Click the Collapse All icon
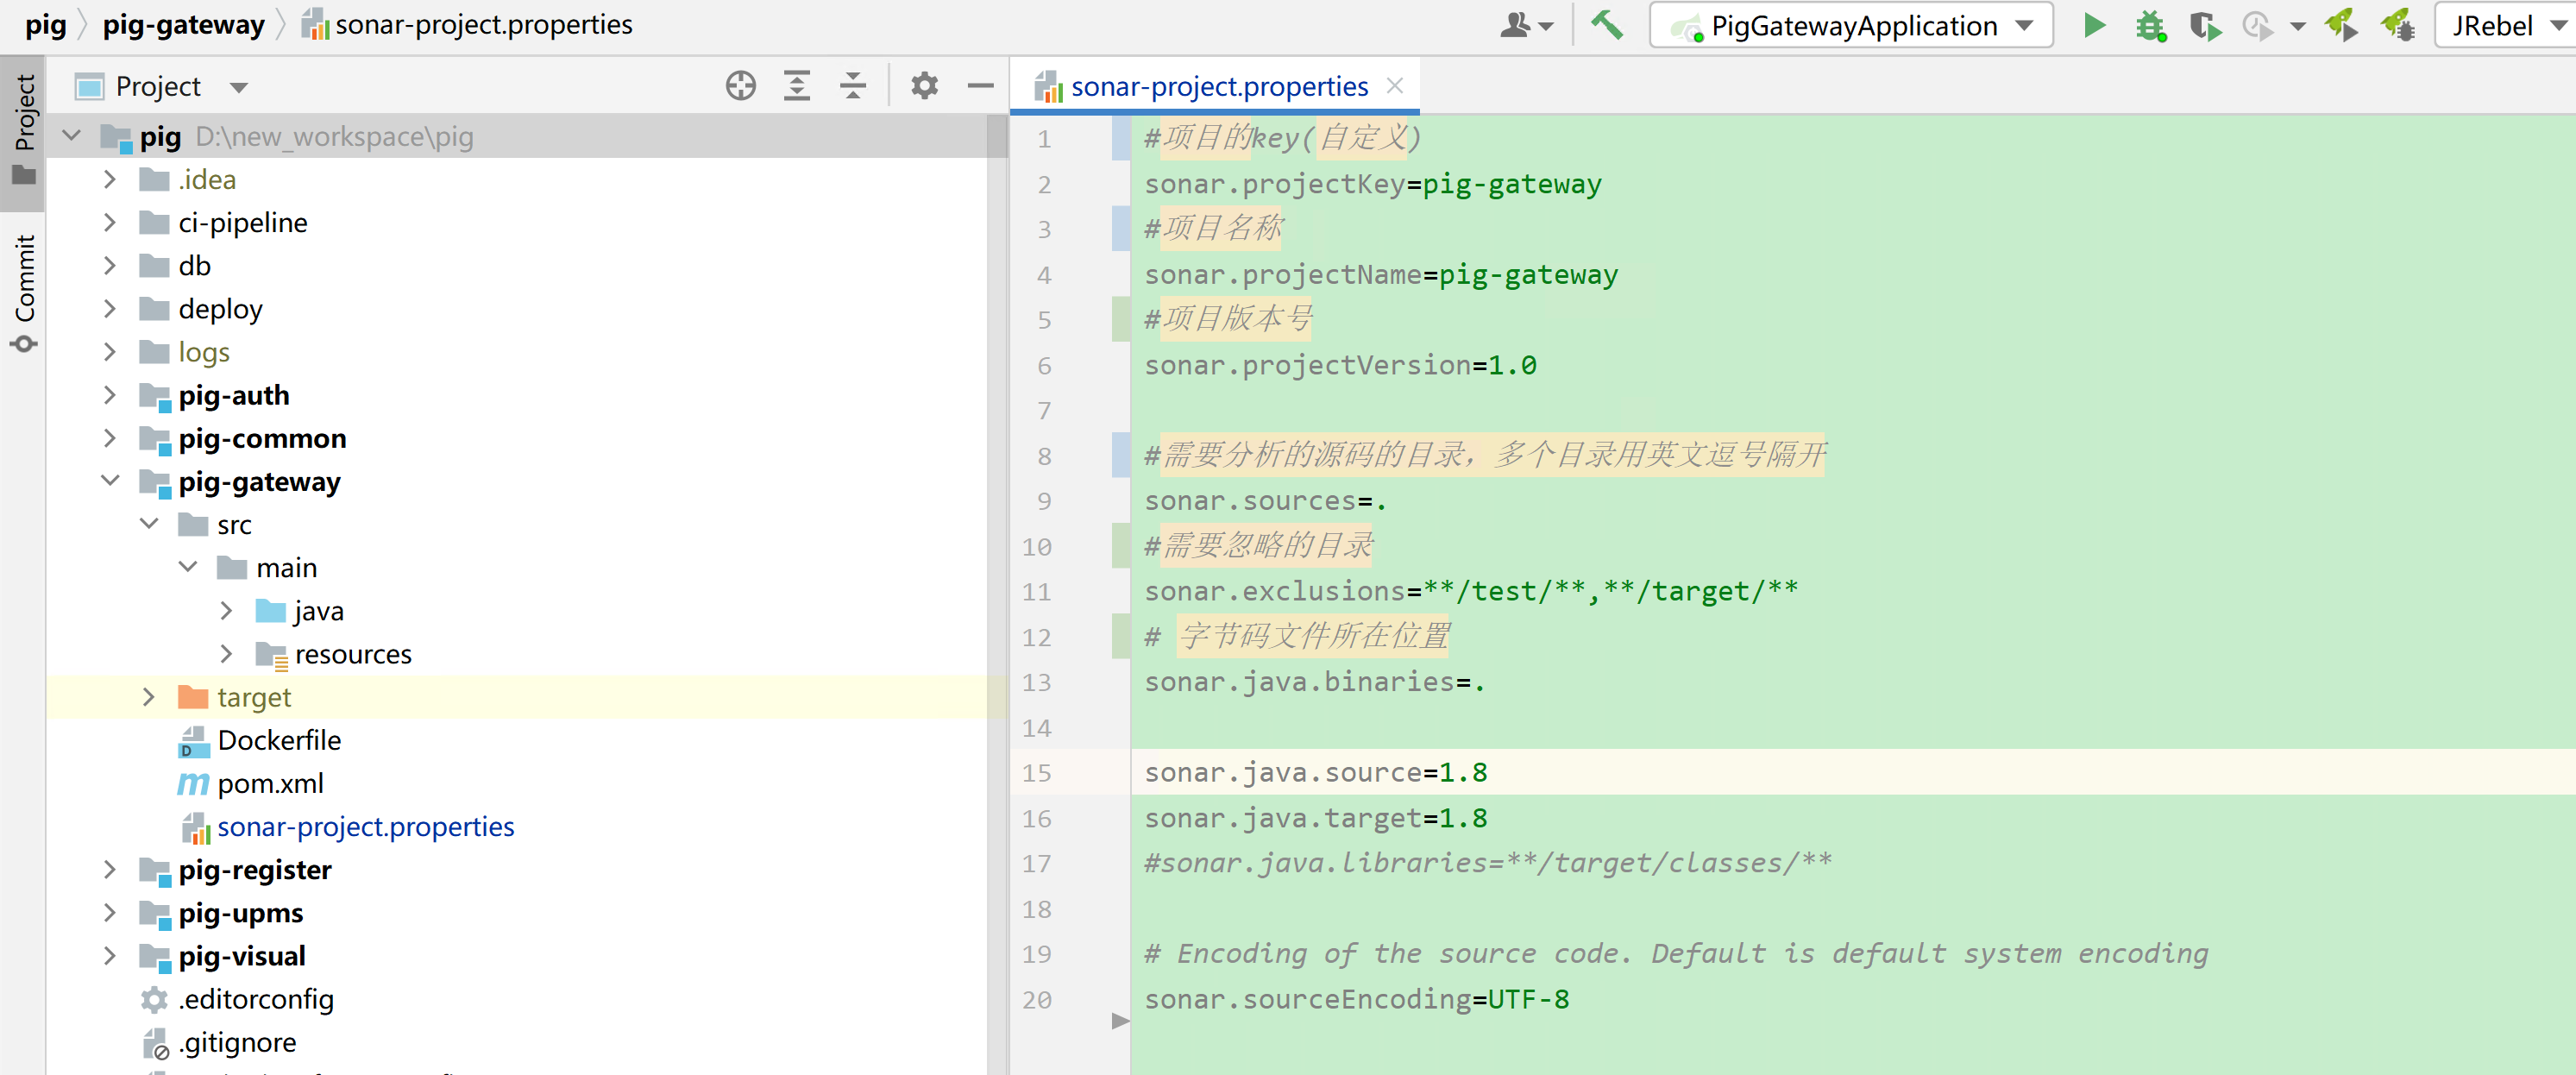The image size is (2576, 1075). (852, 86)
